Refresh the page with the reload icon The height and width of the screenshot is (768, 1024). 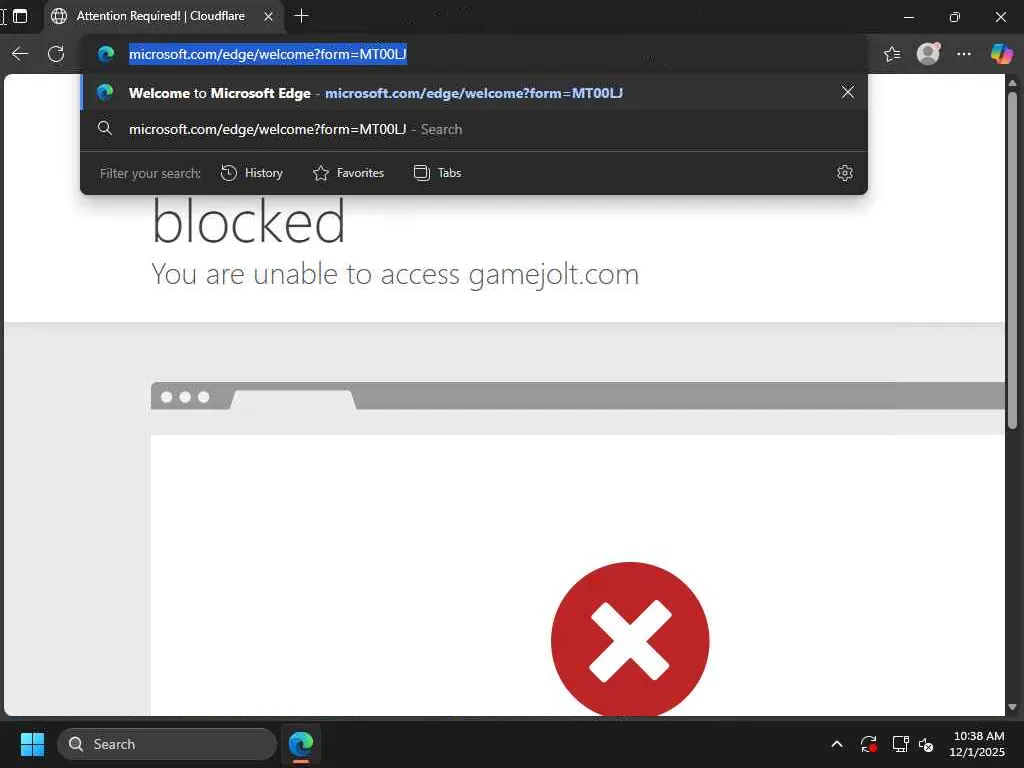coord(56,54)
